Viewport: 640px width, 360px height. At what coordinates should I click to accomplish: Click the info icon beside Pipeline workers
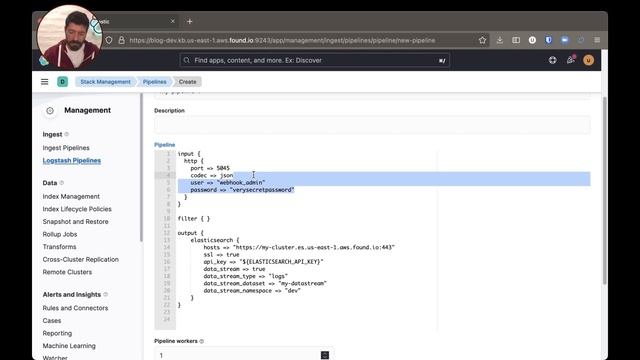click(x=202, y=341)
